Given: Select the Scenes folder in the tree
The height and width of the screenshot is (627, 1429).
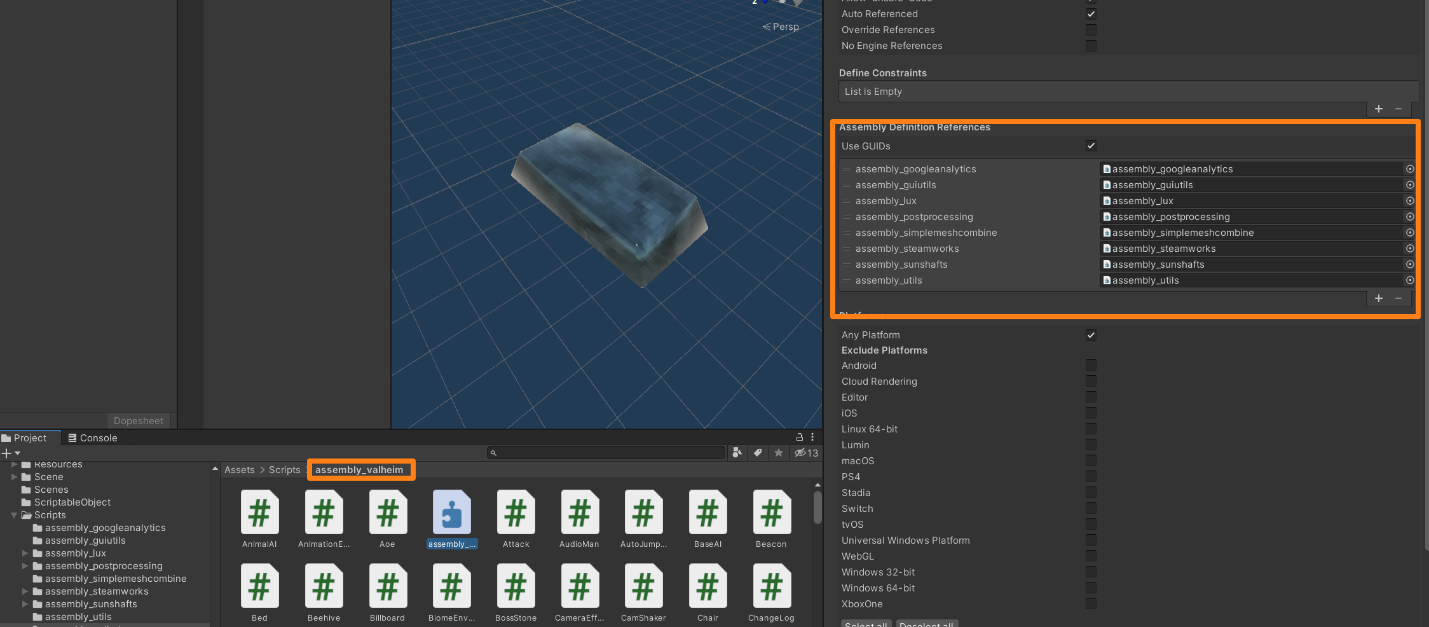Looking at the screenshot, I should (51, 490).
